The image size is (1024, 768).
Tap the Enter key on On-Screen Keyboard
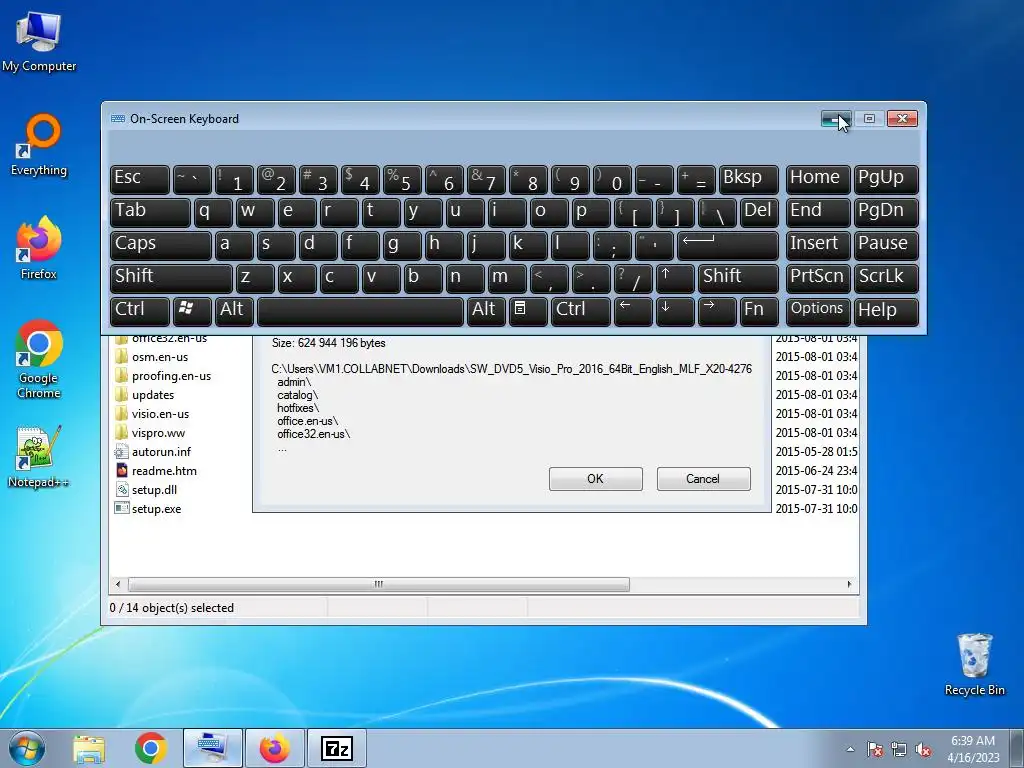[728, 246]
